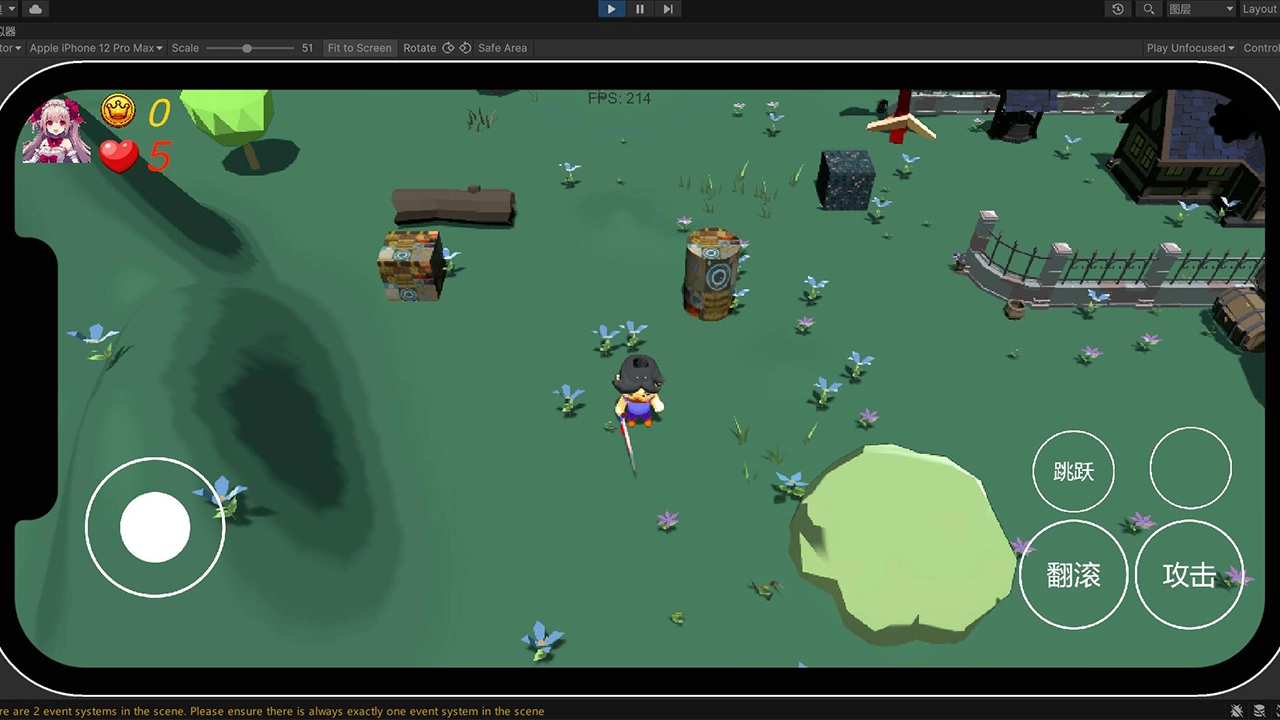Screen dimensions: 1280x720
Task: Pause the running game
Action: [x=640, y=9]
